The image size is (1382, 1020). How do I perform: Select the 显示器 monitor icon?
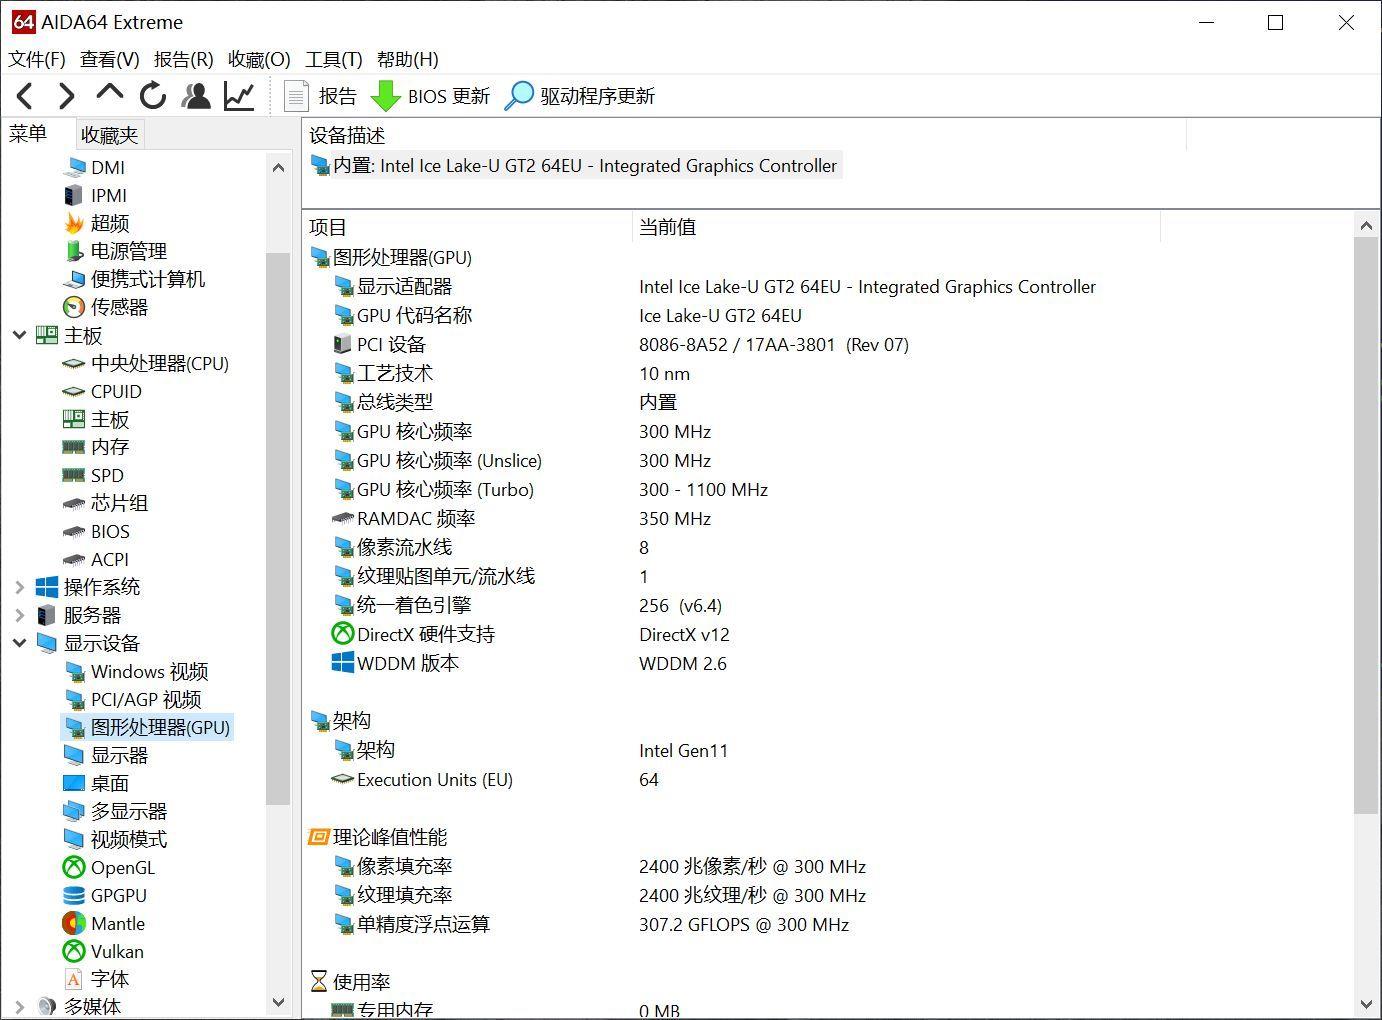tap(74, 755)
